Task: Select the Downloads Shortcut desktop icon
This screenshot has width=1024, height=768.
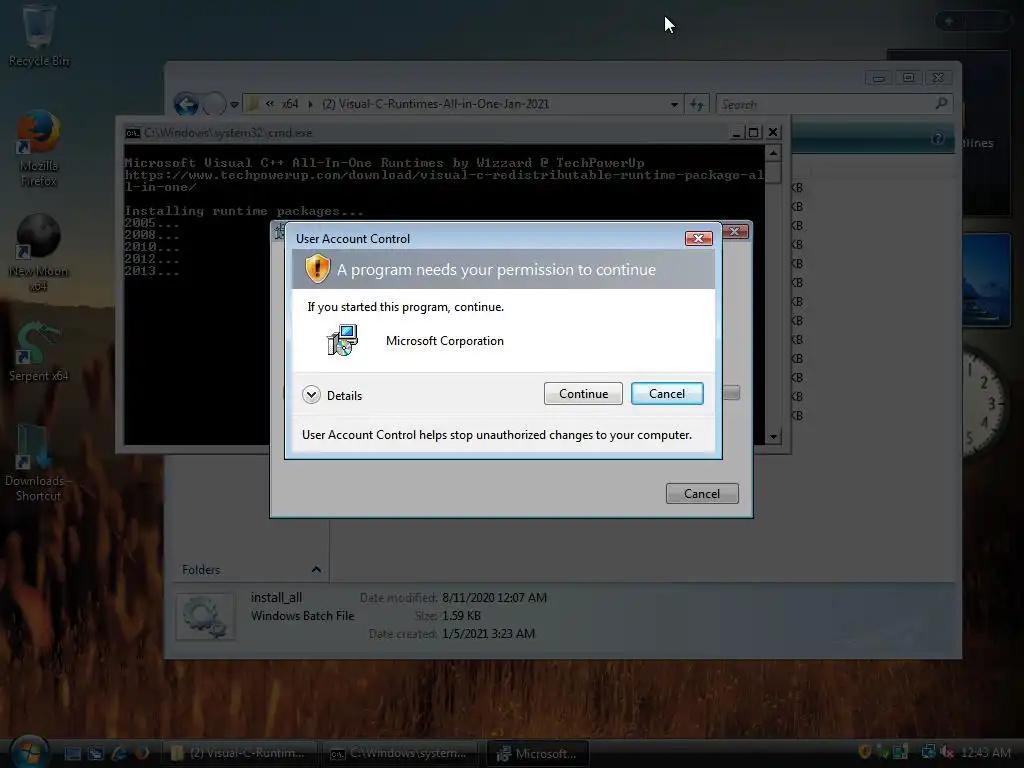Action: (39, 462)
